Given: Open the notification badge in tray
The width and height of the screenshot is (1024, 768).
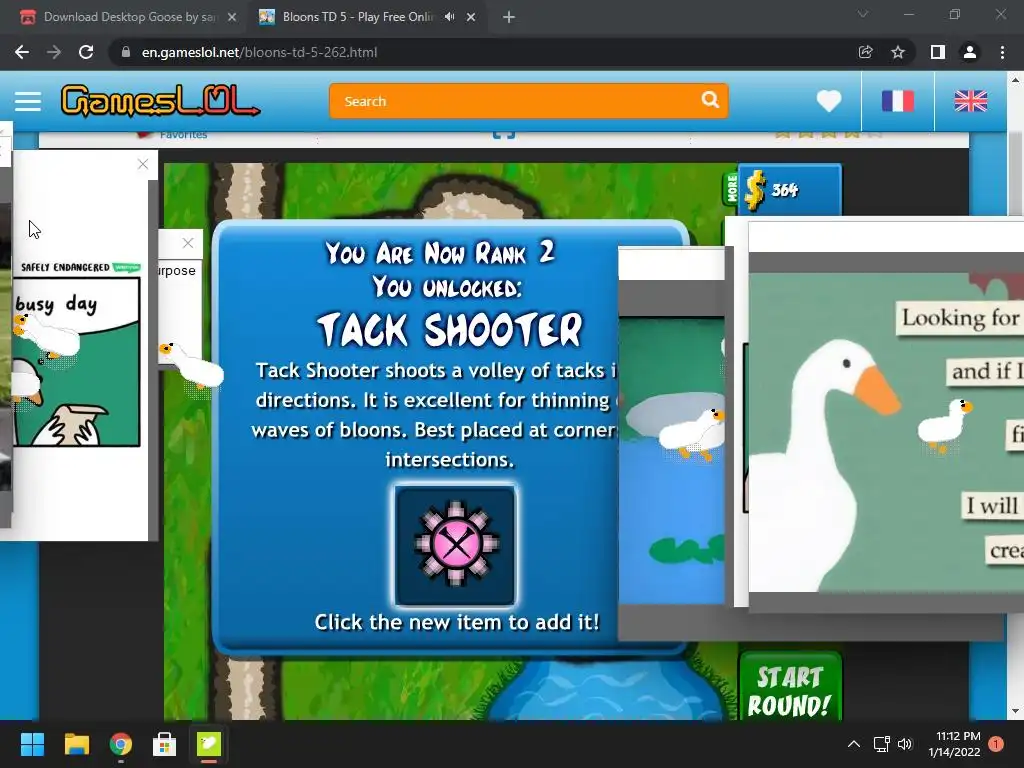Looking at the screenshot, I should [996, 744].
